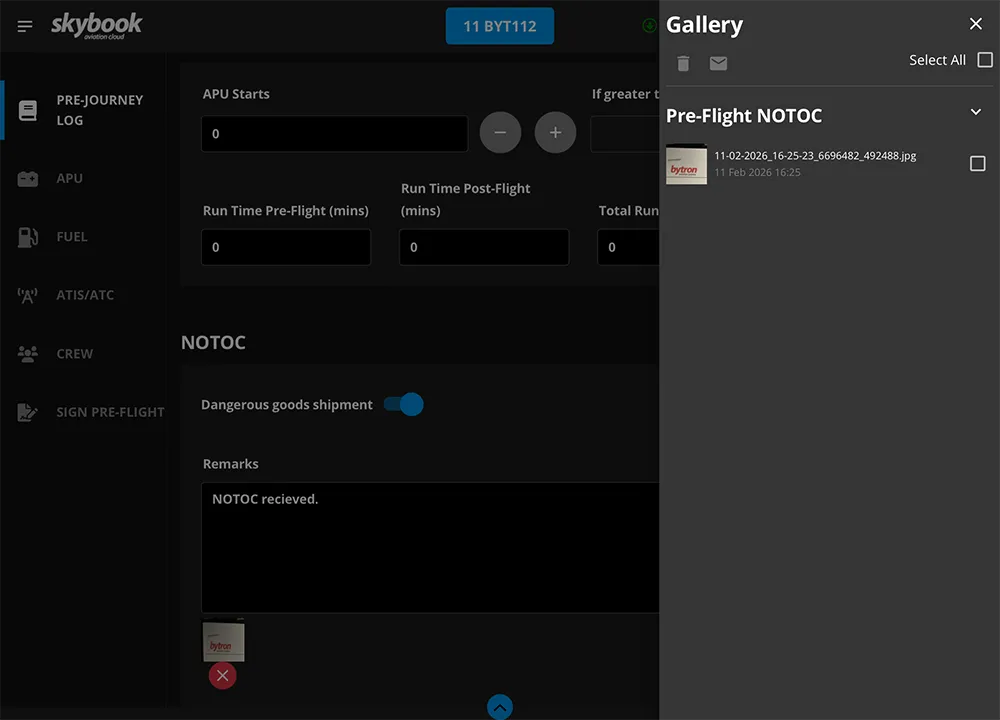
Task: Open the hamburger navigation menu
Action: pyautogui.click(x=25, y=26)
